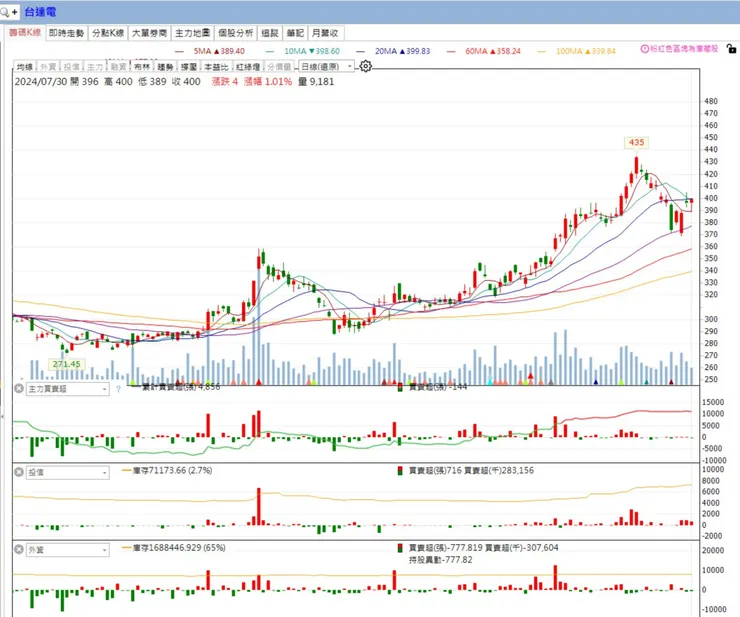This screenshot has width=740, height=617.
Task: Click the 60MA legend entry
Action: pos(484,51)
